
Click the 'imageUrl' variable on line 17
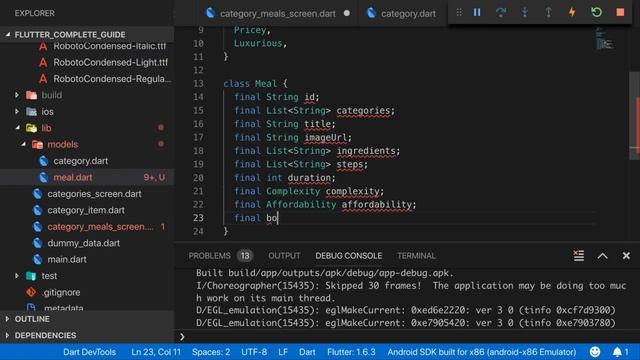(326, 138)
